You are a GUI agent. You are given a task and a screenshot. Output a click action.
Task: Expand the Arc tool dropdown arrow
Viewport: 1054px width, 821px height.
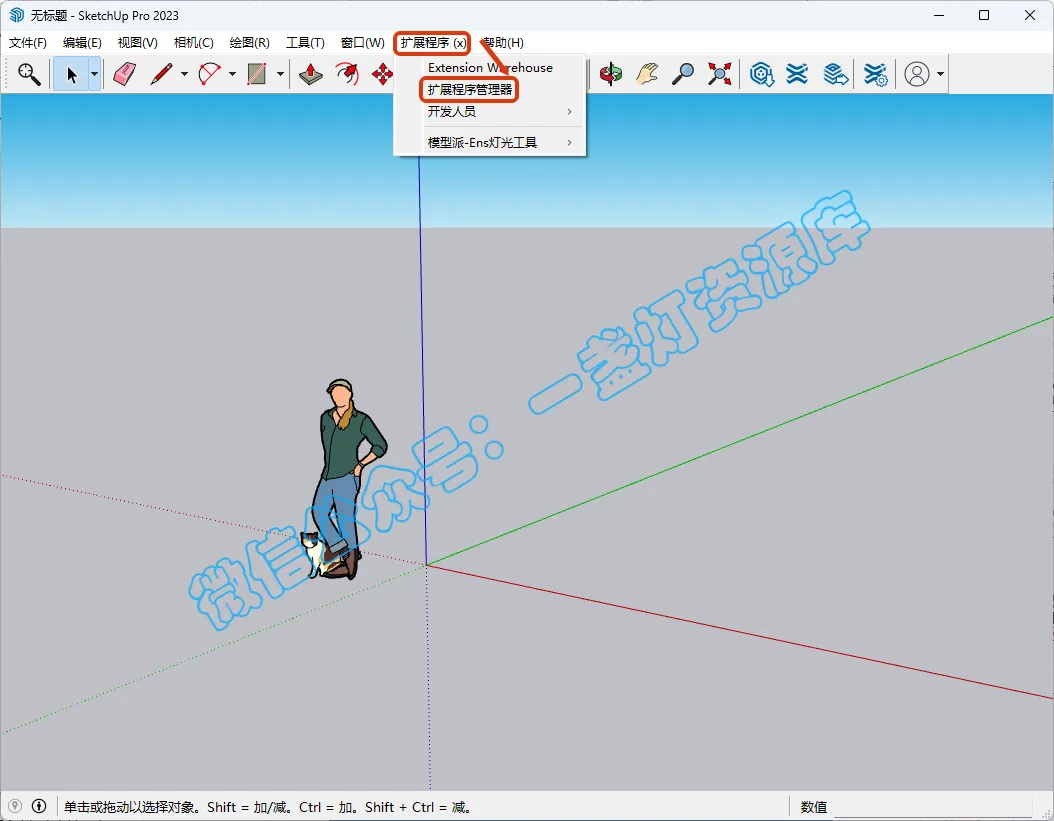coord(233,74)
